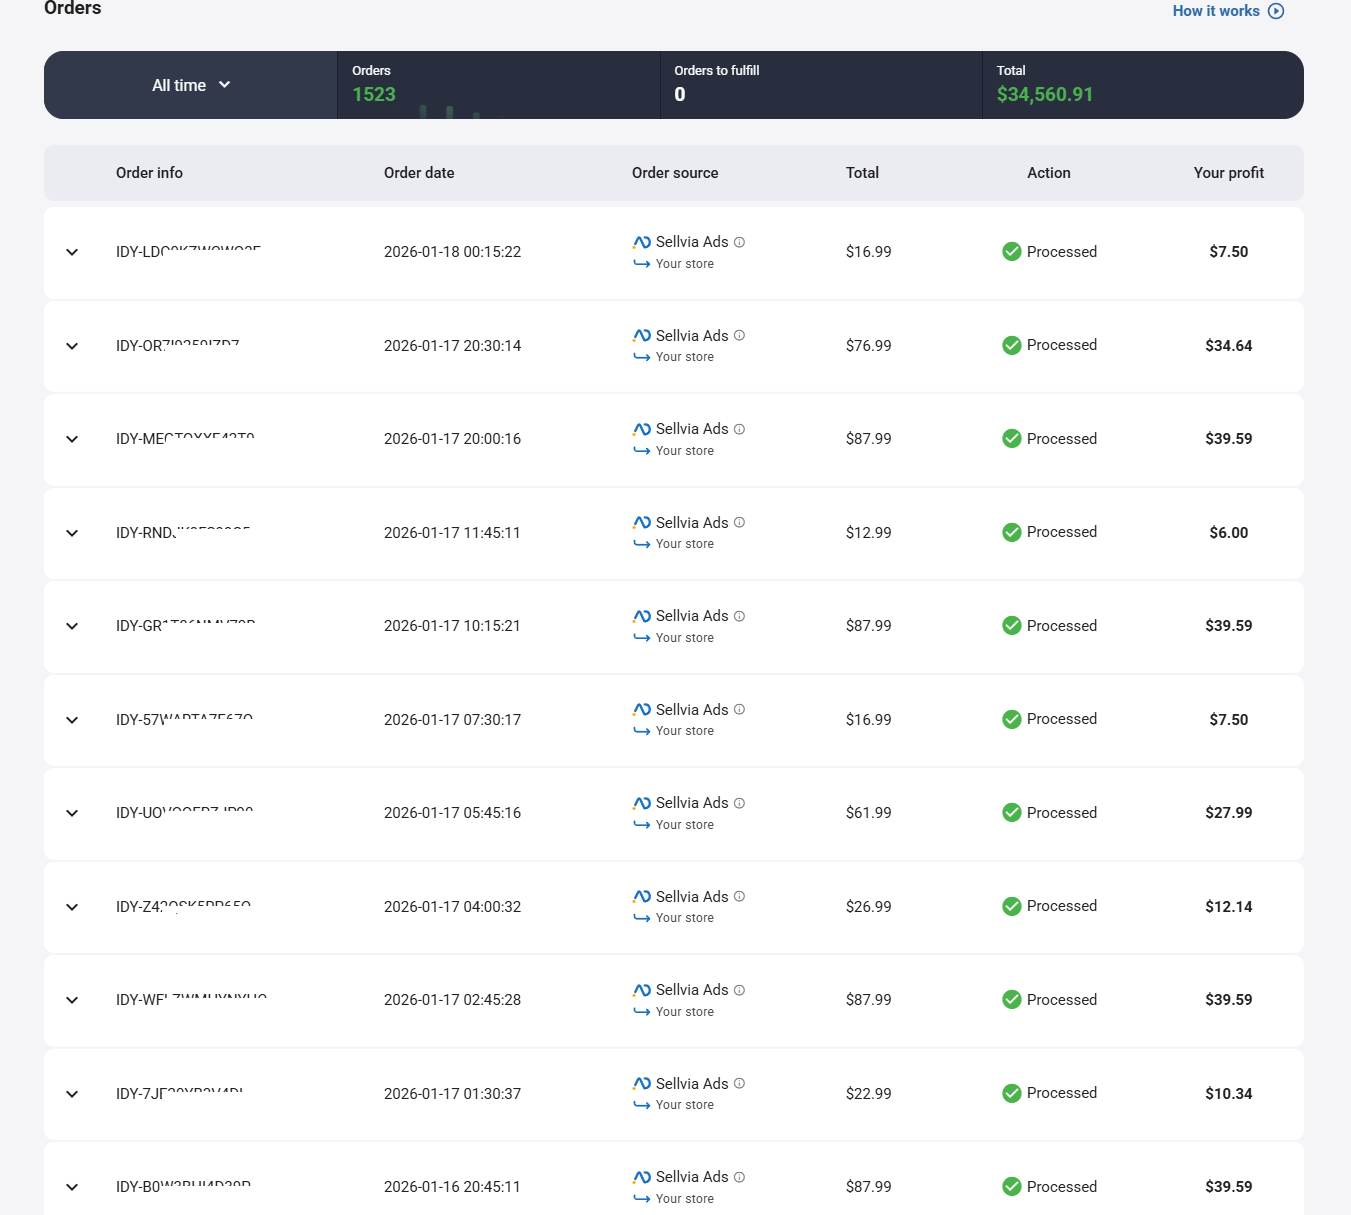Click Sellvia Ads info icon on $22.99 order
This screenshot has width=1351, height=1215.
[739, 1084]
